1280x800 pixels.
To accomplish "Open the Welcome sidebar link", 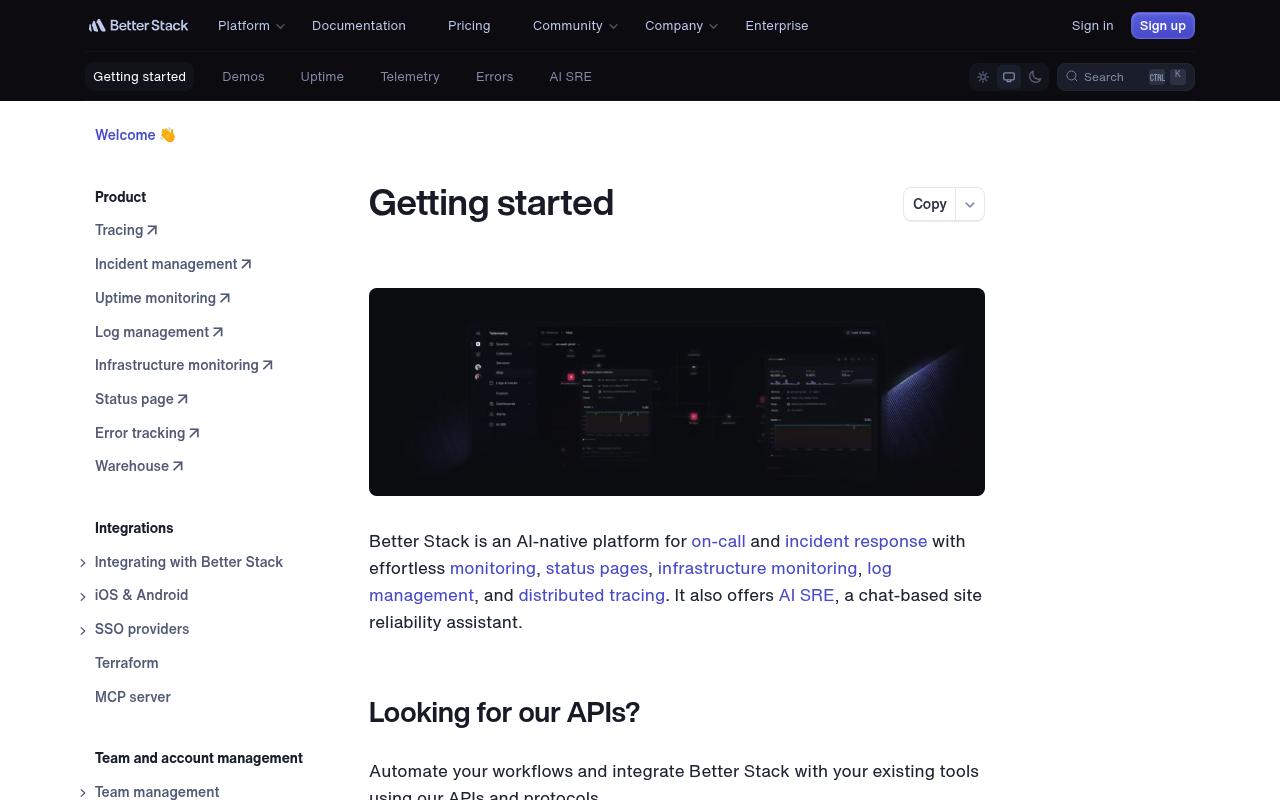I will click(x=135, y=135).
